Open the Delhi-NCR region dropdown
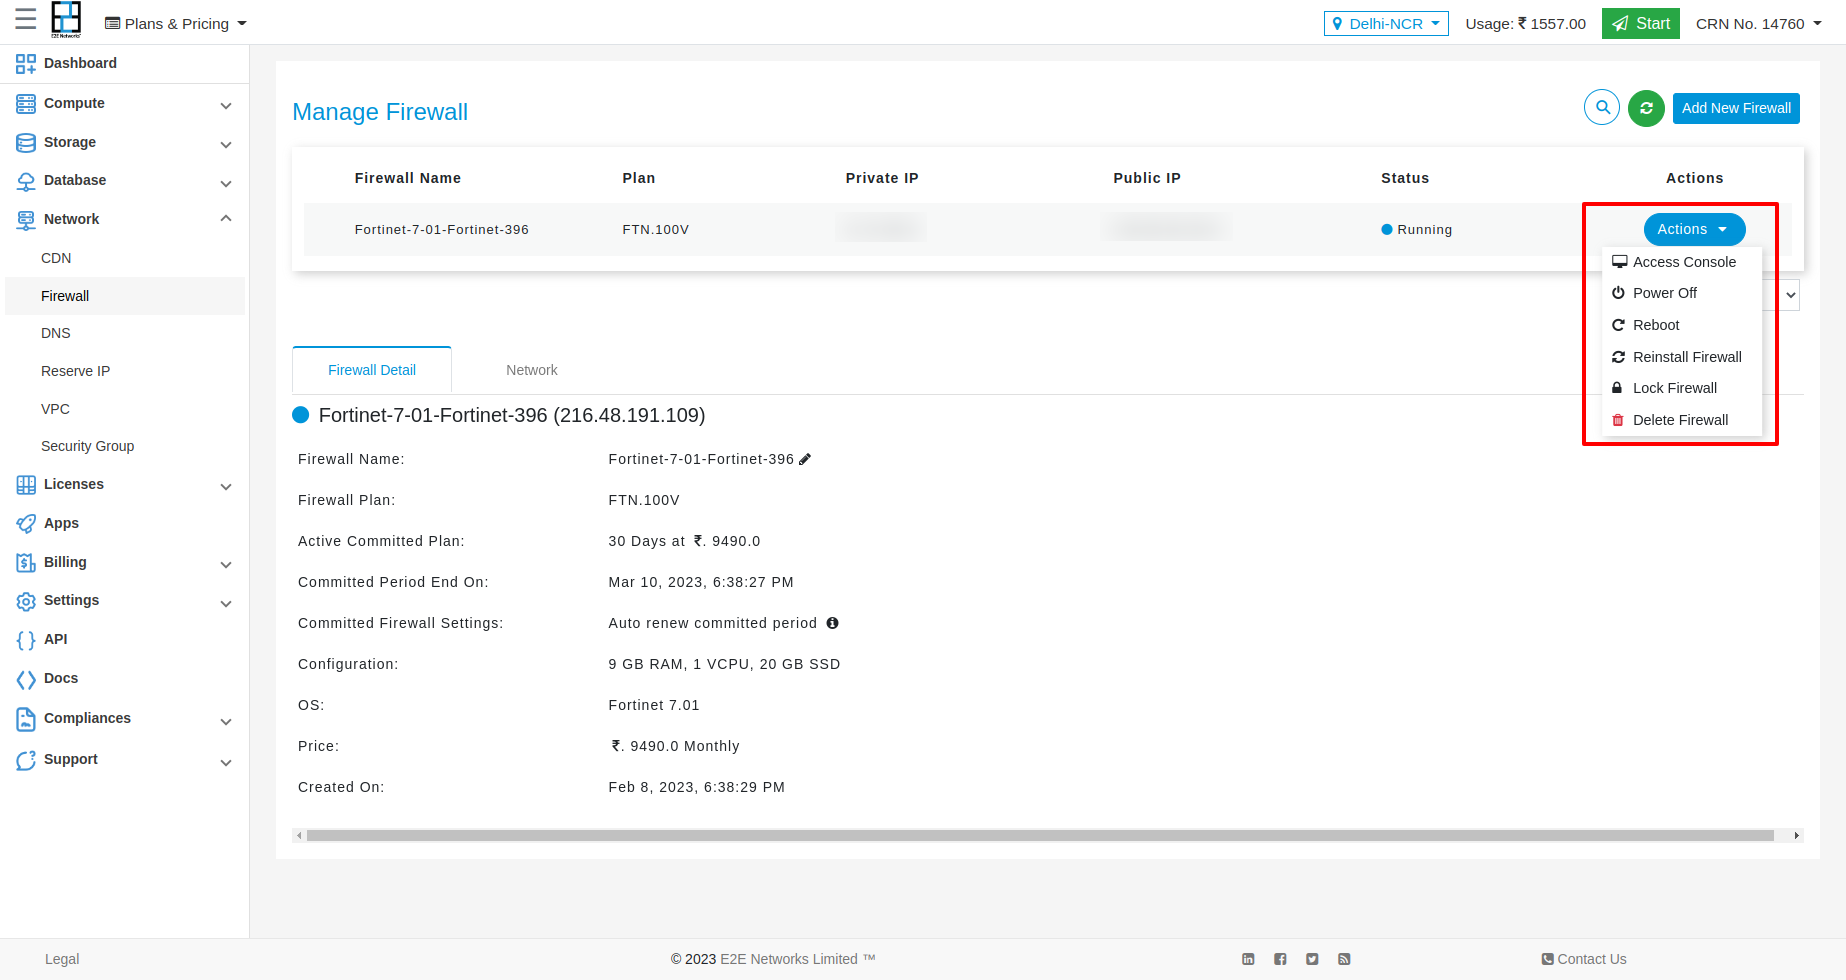Viewport: 1846px width, 980px height. point(1386,23)
